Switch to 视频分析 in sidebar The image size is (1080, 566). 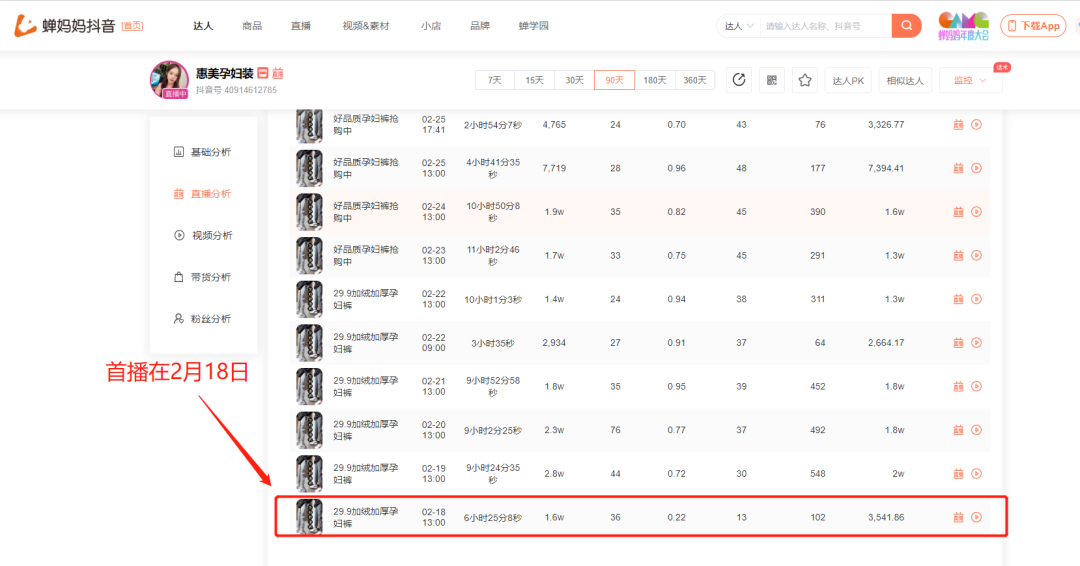tap(202, 235)
